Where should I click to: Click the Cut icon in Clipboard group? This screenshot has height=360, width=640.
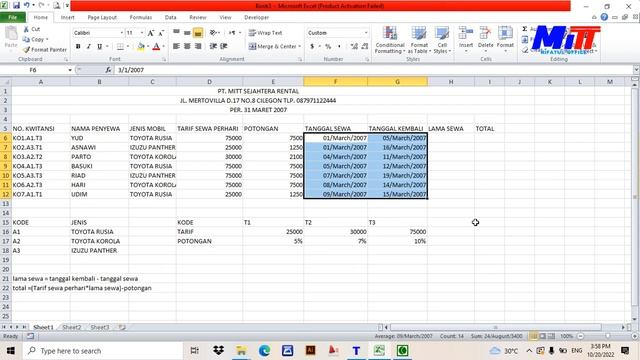26,29
